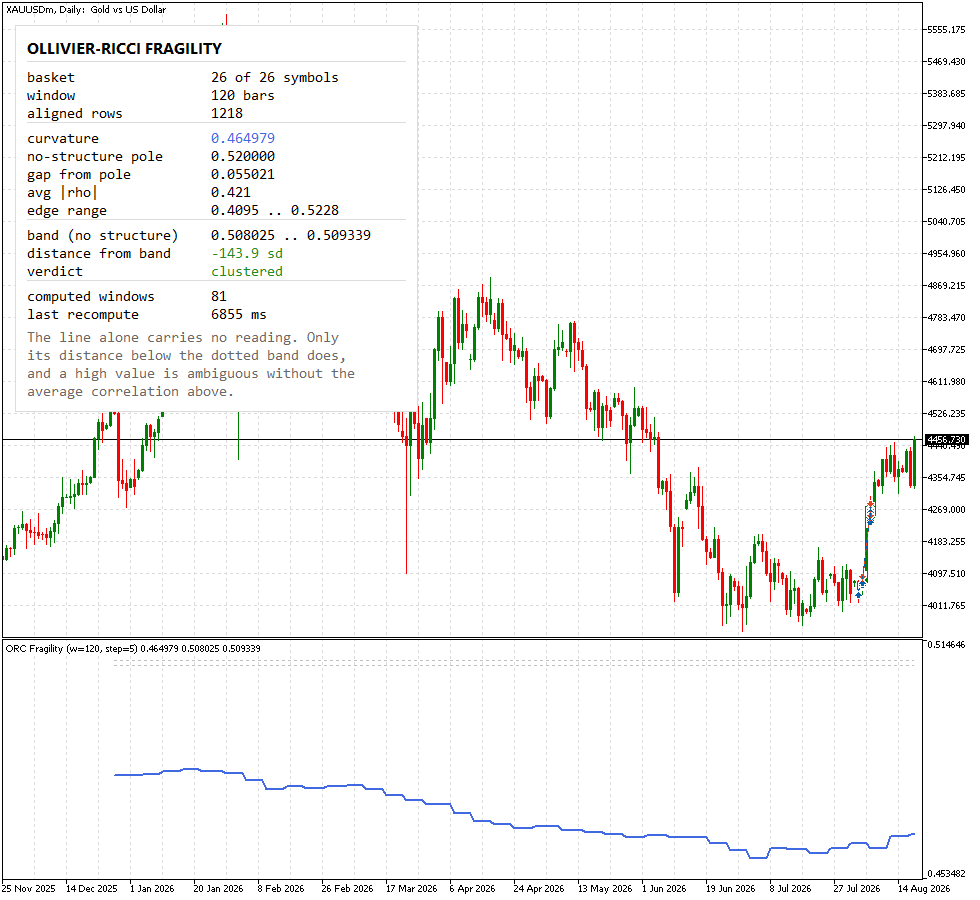This screenshot has height=900, width=980.
Task: Select the band range "0.508025 .. 0.509339" in the panel
Action: 291,236
